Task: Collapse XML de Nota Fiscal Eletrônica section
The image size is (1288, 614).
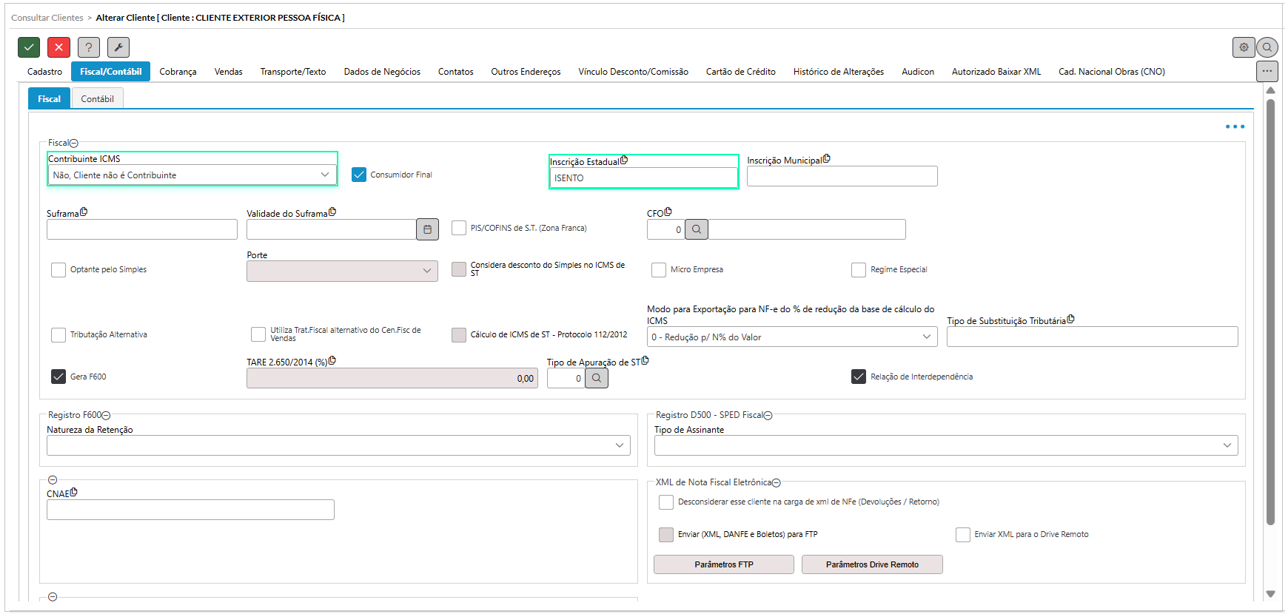Action: (777, 482)
